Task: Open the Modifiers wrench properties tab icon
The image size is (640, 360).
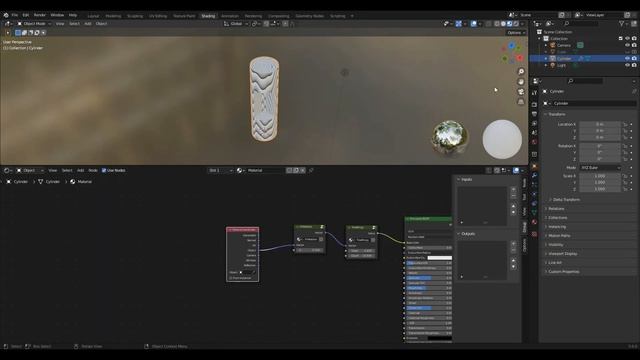Action: (x=534, y=176)
